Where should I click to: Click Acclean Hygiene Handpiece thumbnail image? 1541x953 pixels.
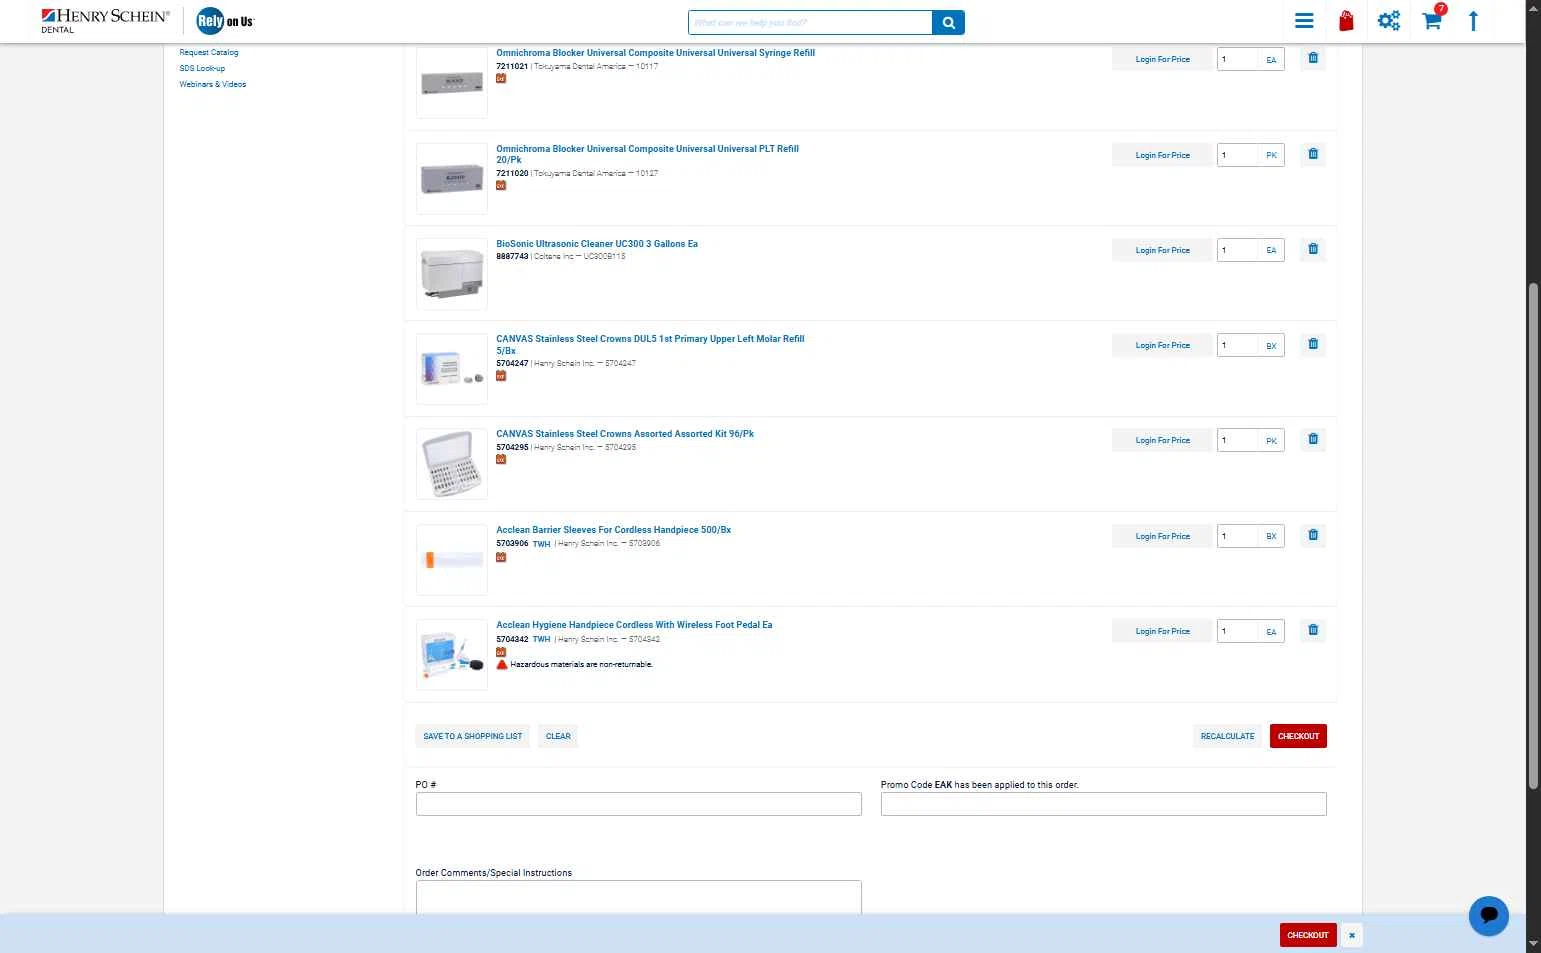click(x=452, y=654)
